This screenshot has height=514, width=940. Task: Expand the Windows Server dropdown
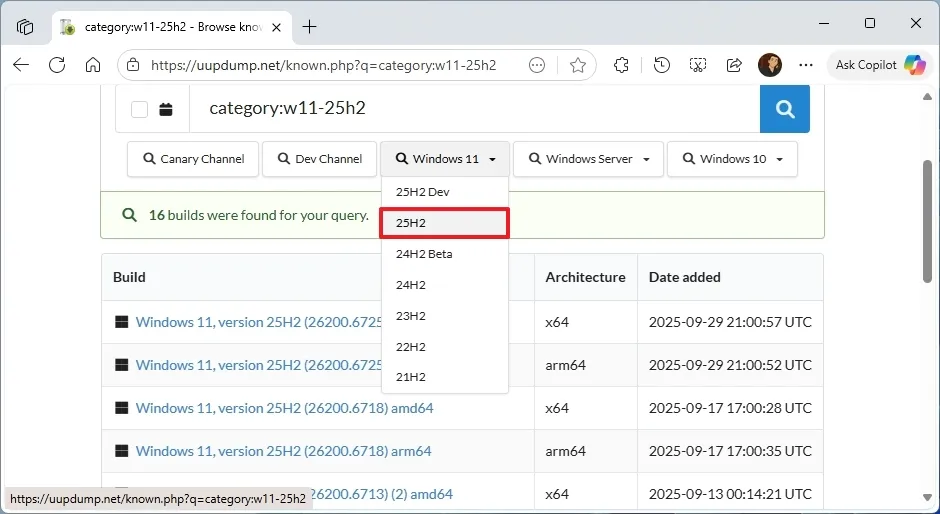coord(589,159)
